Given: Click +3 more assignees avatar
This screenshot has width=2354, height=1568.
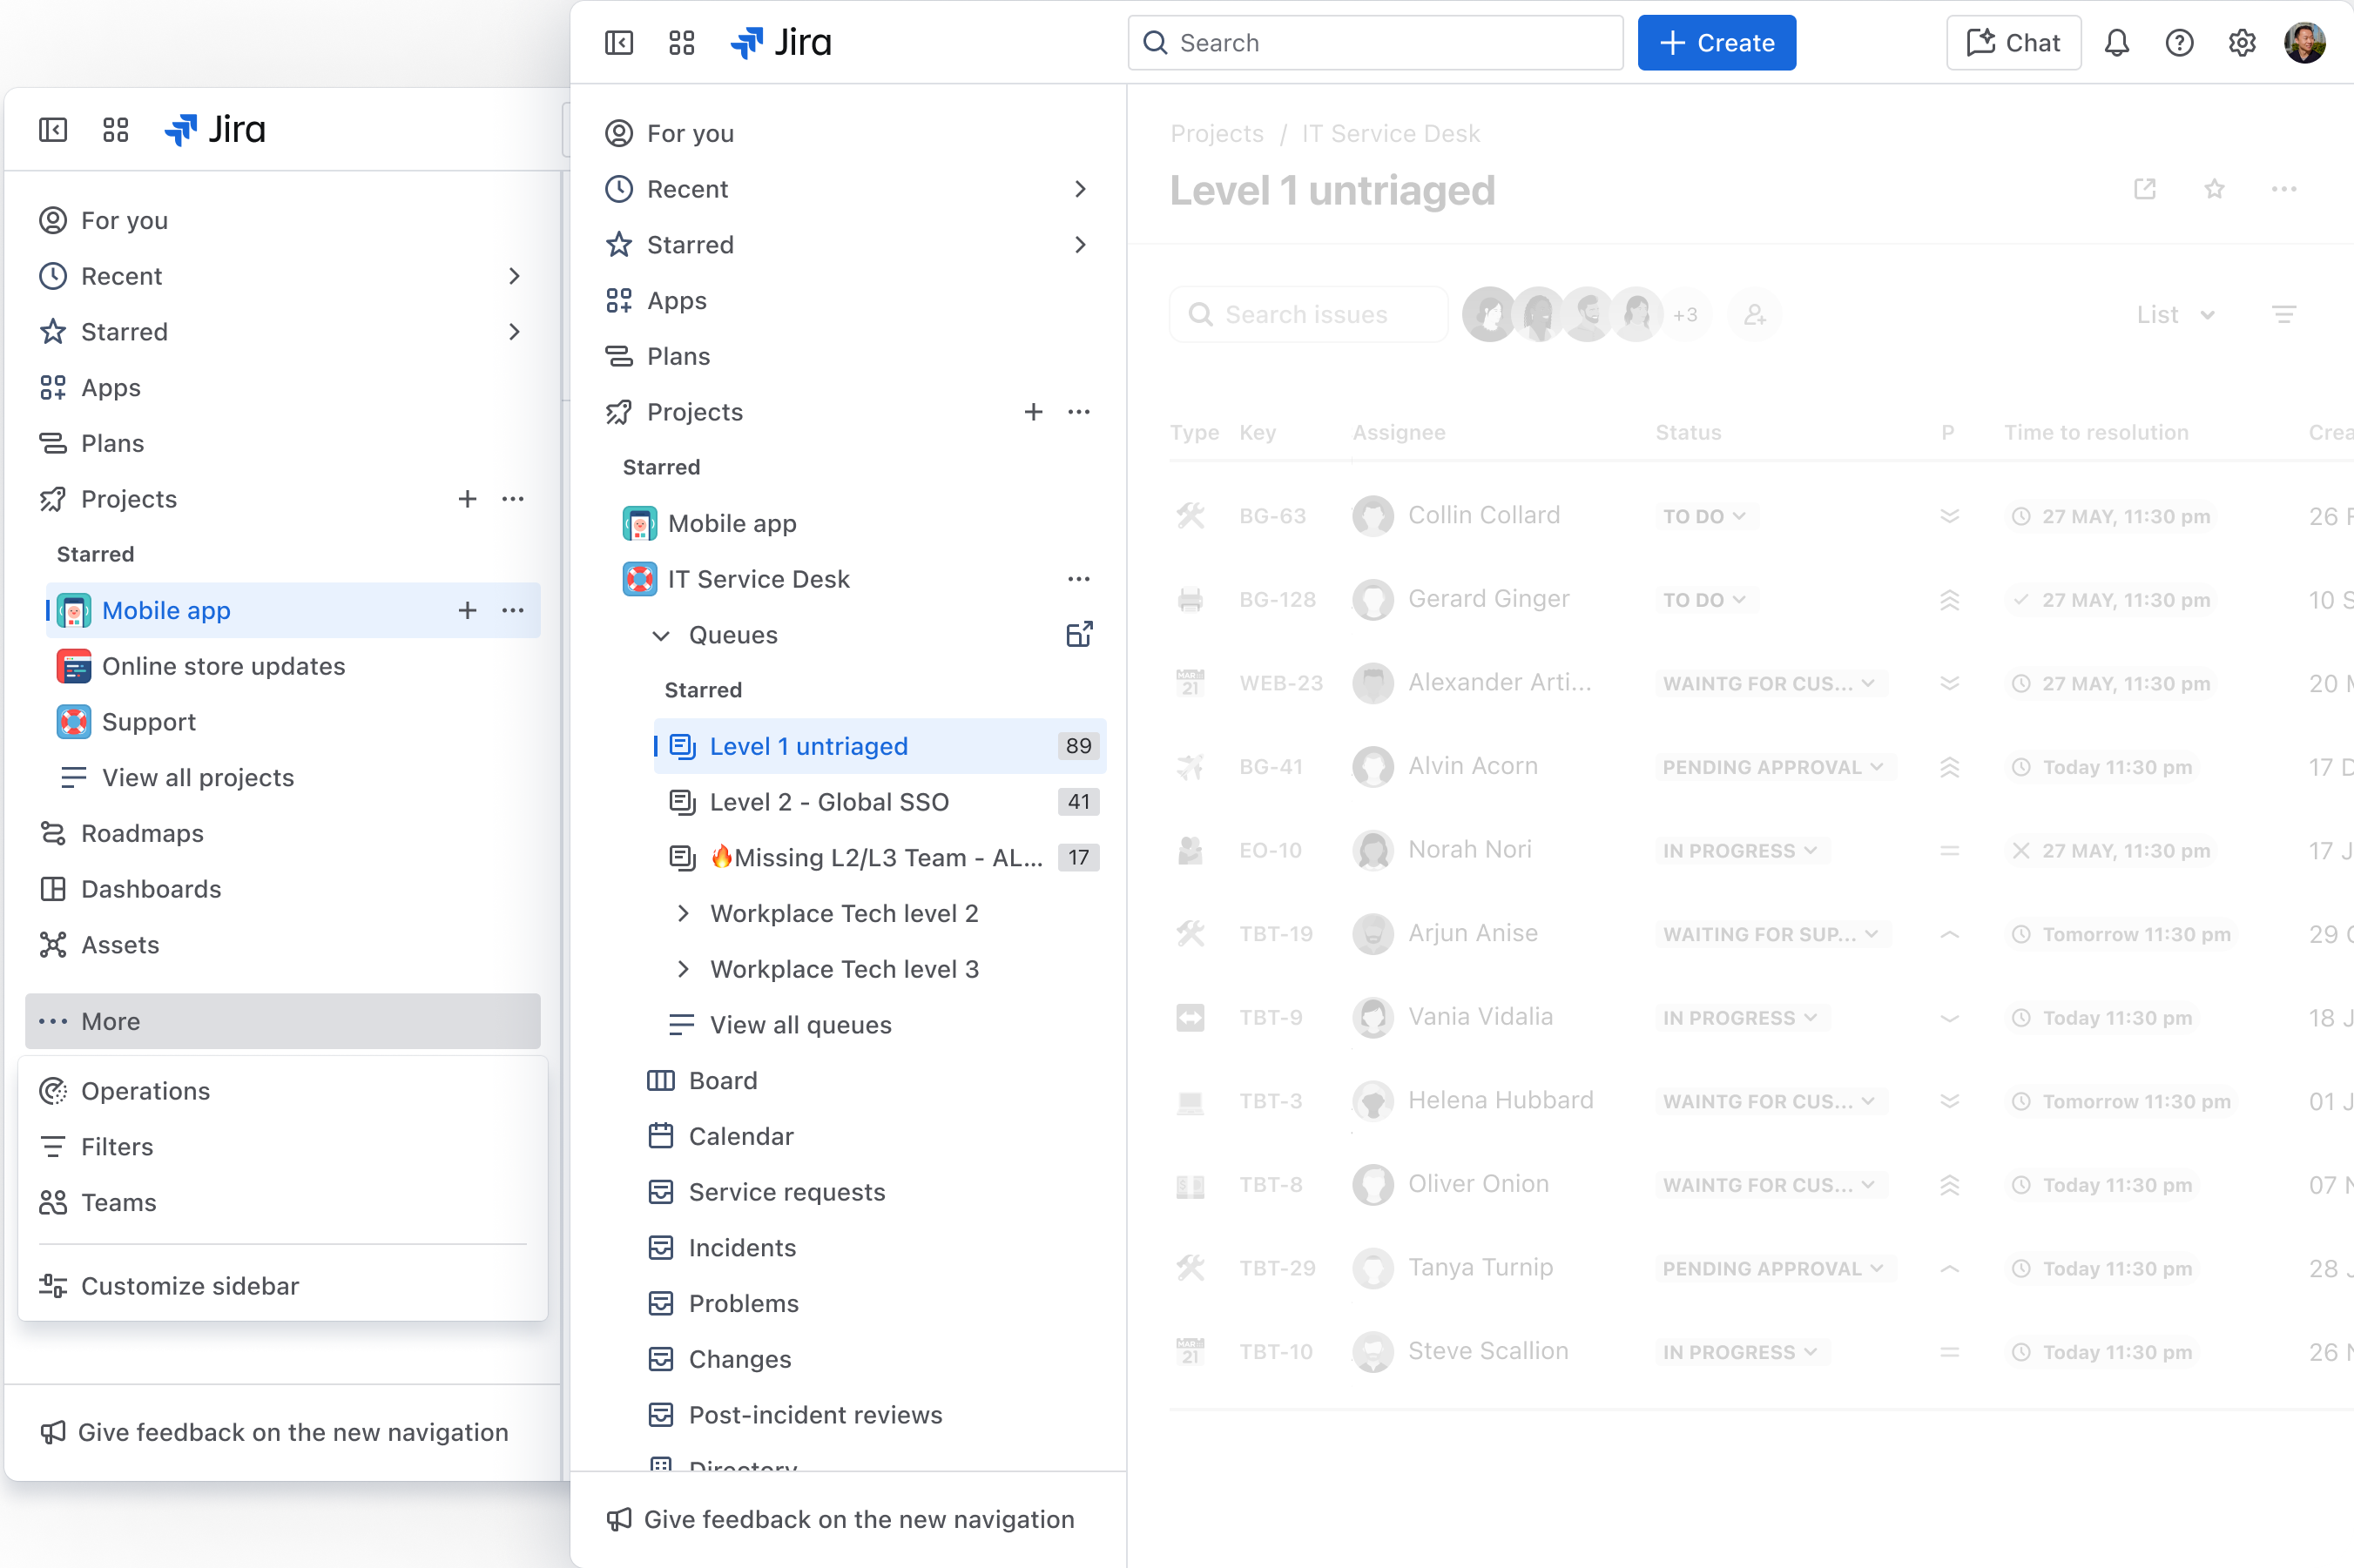Looking at the screenshot, I should [x=1686, y=315].
